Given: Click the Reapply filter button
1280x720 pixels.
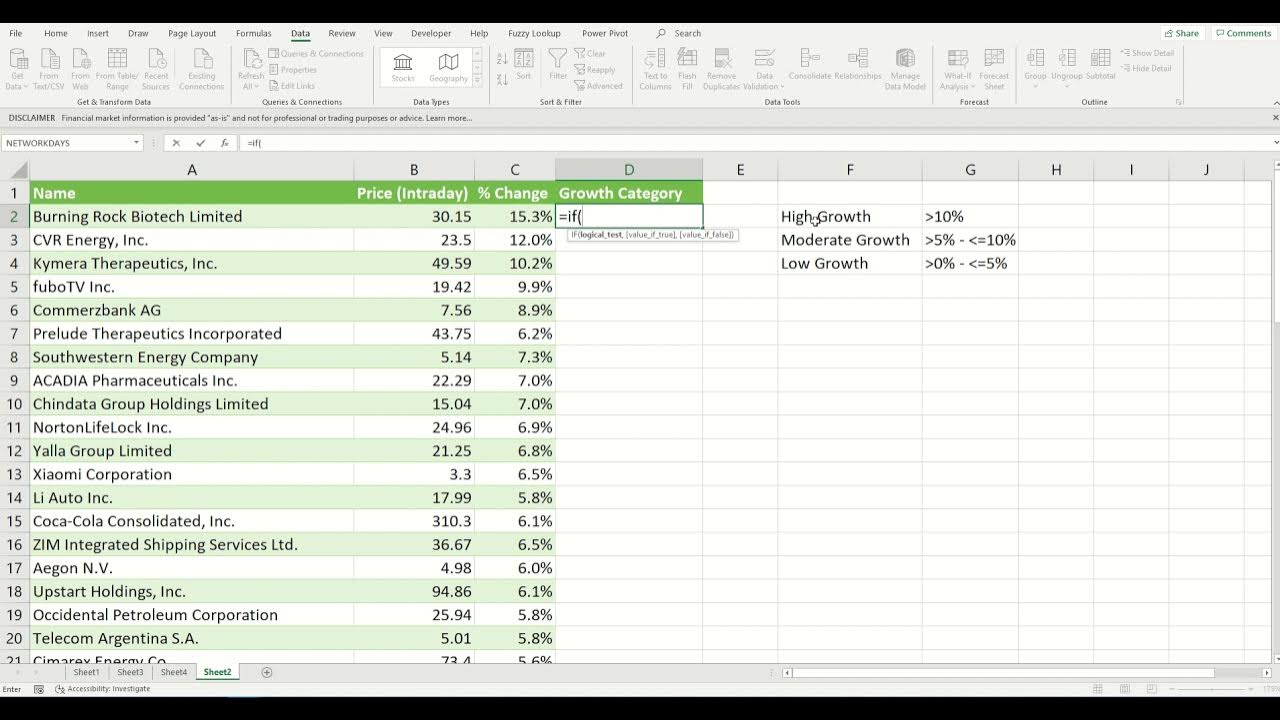Looking at the screenshot, I should [x=595, y=70].
